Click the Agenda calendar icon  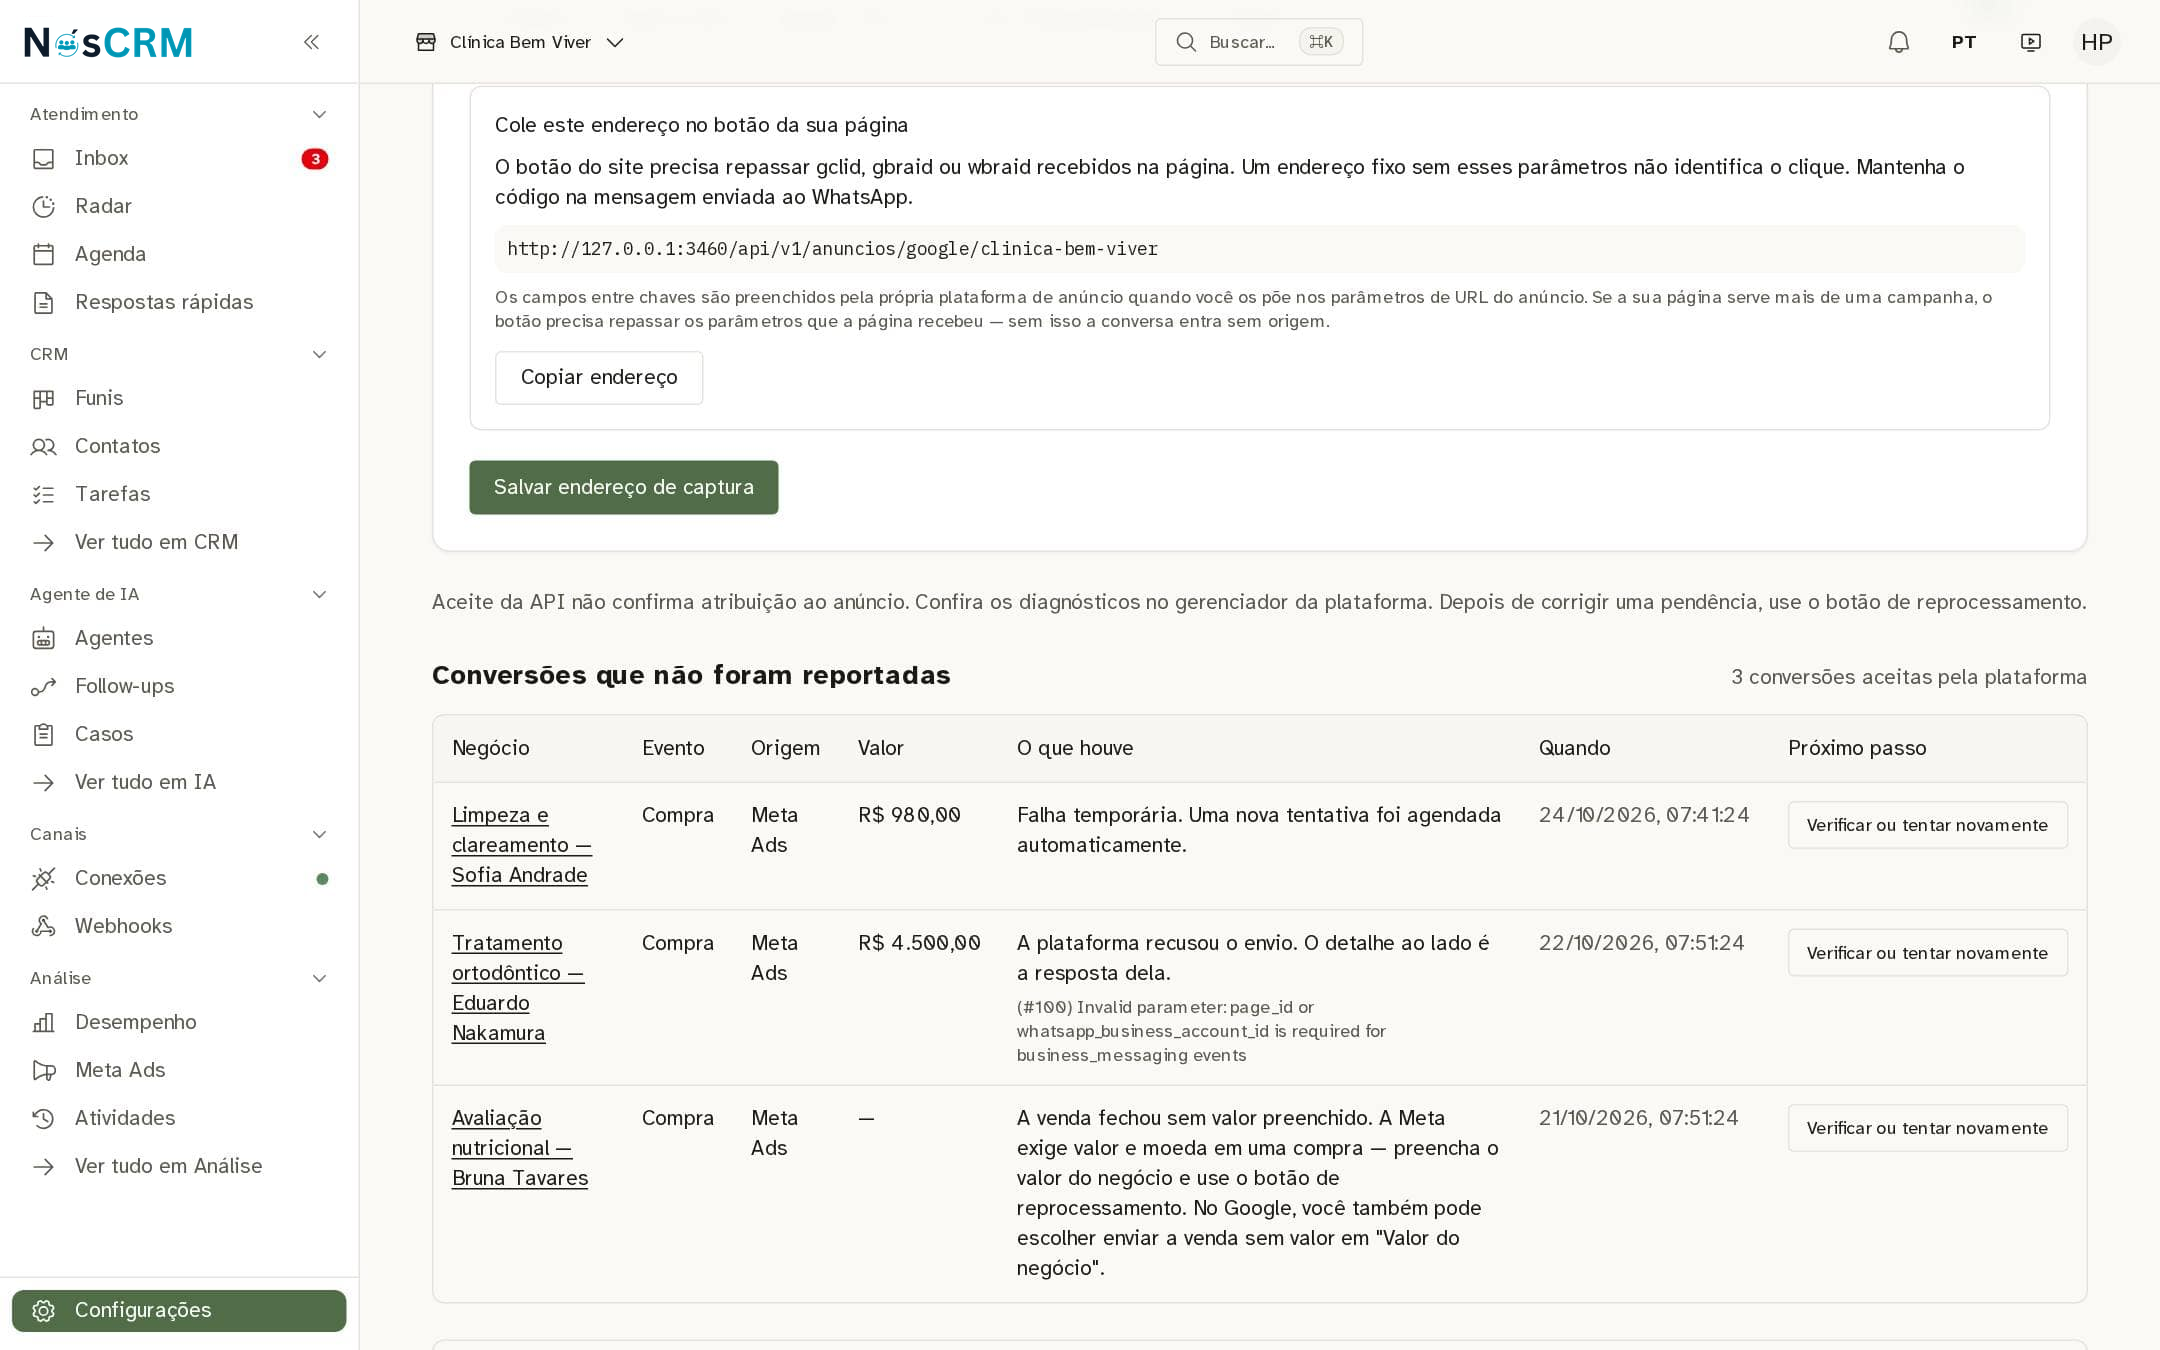(x=43, y=254)
